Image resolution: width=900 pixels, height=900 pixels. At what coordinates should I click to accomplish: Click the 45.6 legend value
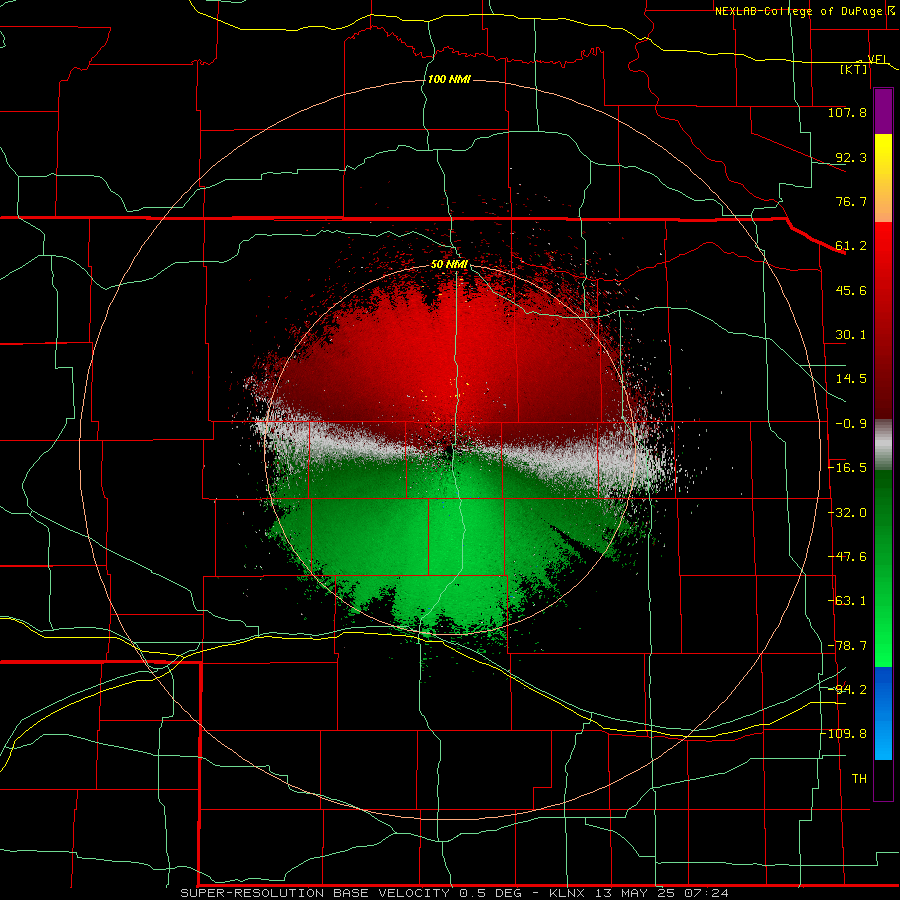pyautogui.click(x=851, y=290)
